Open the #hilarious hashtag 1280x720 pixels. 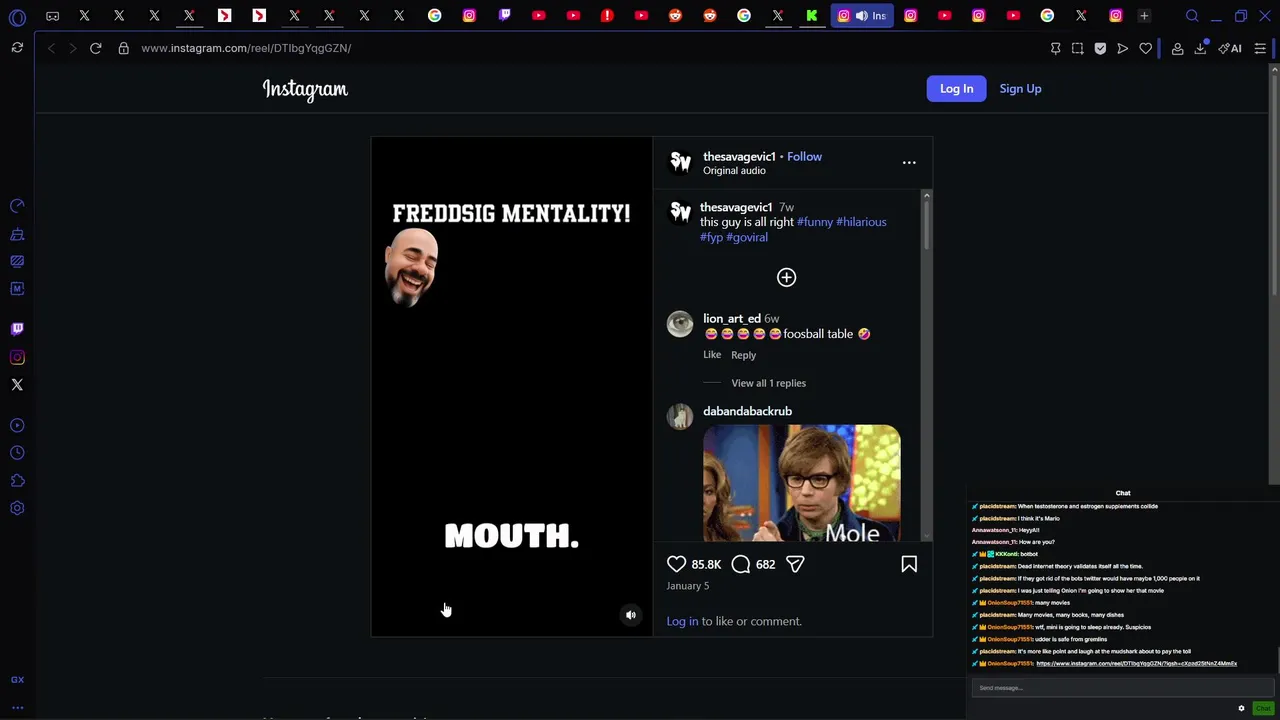pyautogui.click(x=861, y=222)
